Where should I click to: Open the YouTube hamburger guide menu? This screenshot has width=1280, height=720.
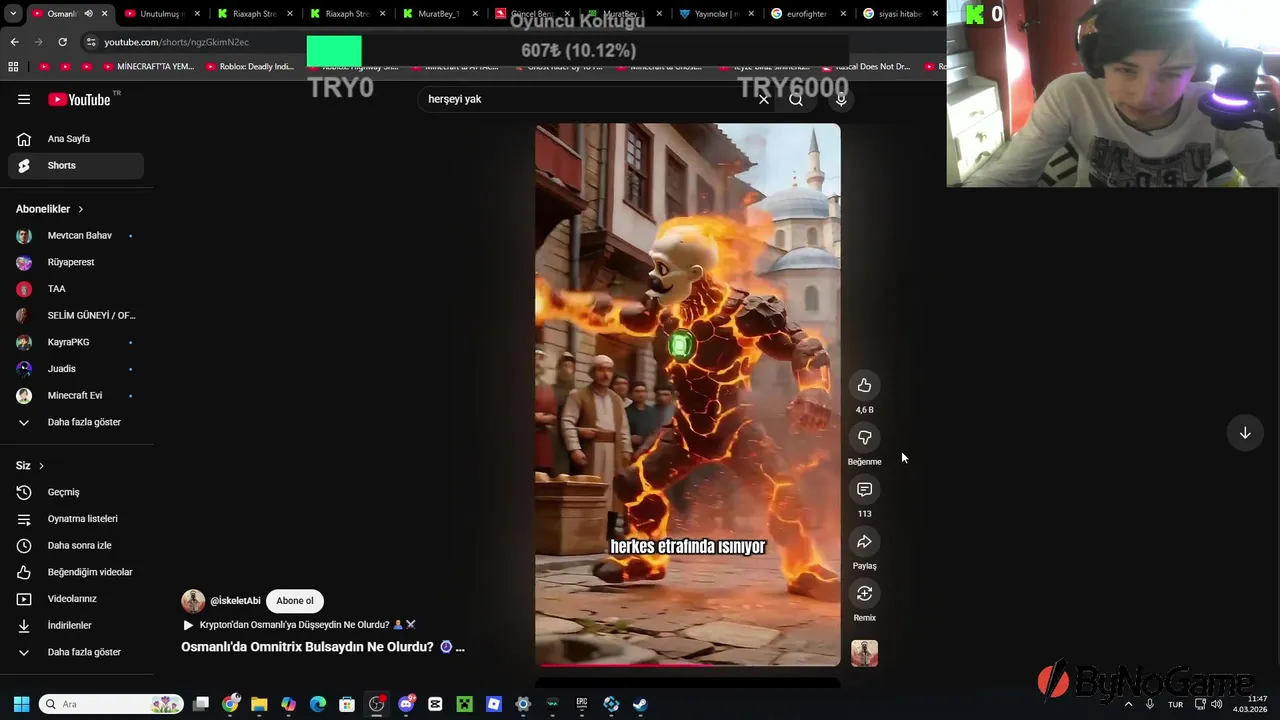coord(24,99)
